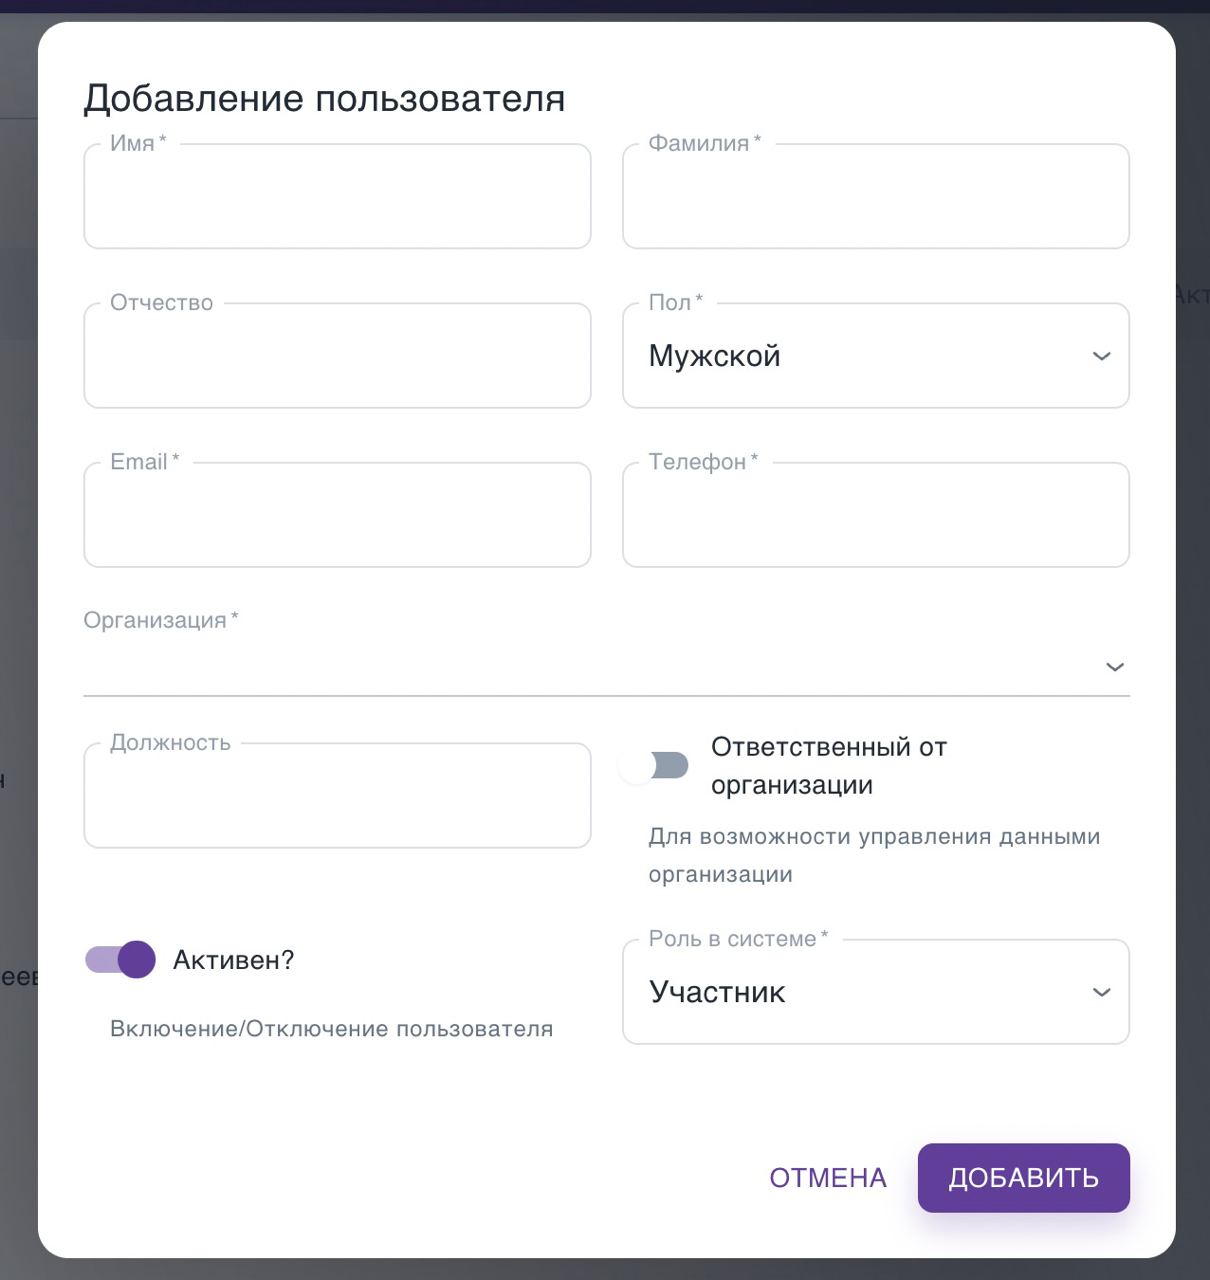Open the Организация dropdown
Viewport: 1210px width, 1280px height.
600,666
